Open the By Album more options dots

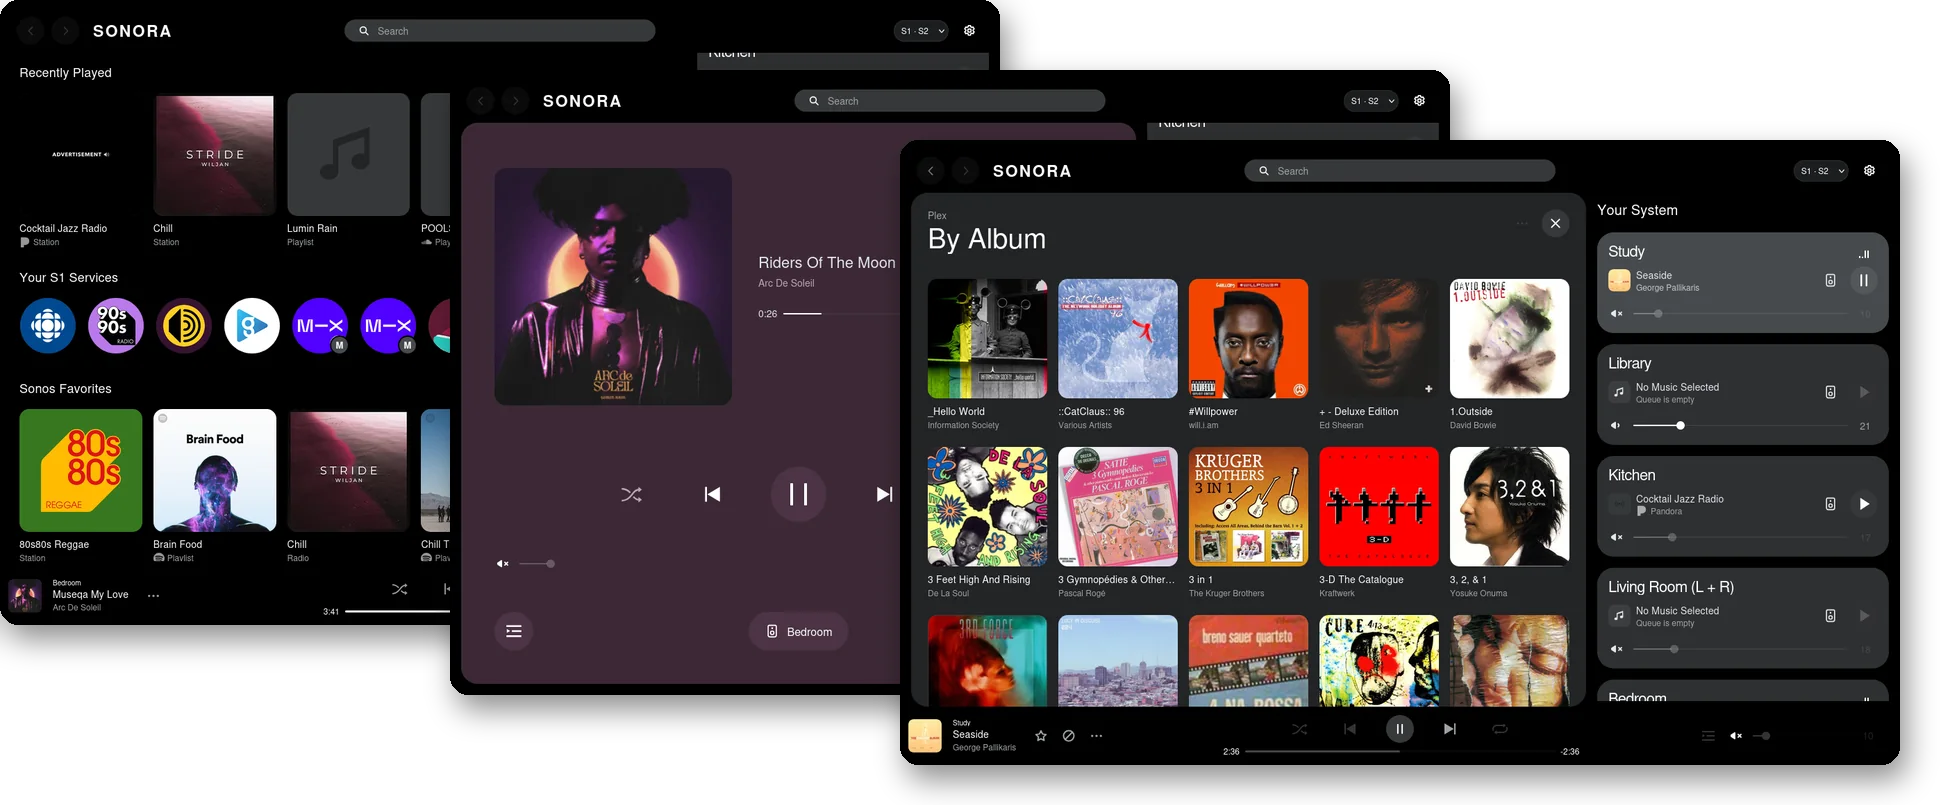(x=1522, y=223)
